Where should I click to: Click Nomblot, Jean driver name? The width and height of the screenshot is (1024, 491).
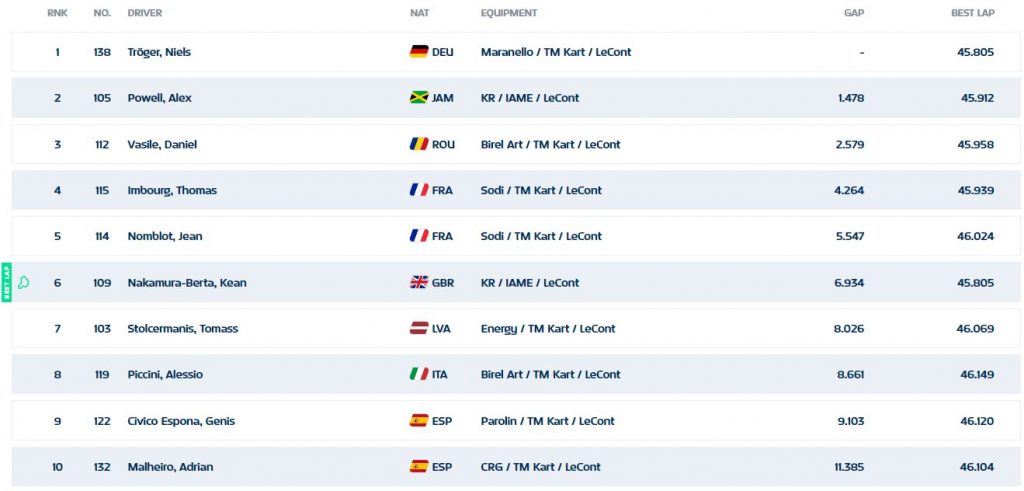[x=165, y=236]
